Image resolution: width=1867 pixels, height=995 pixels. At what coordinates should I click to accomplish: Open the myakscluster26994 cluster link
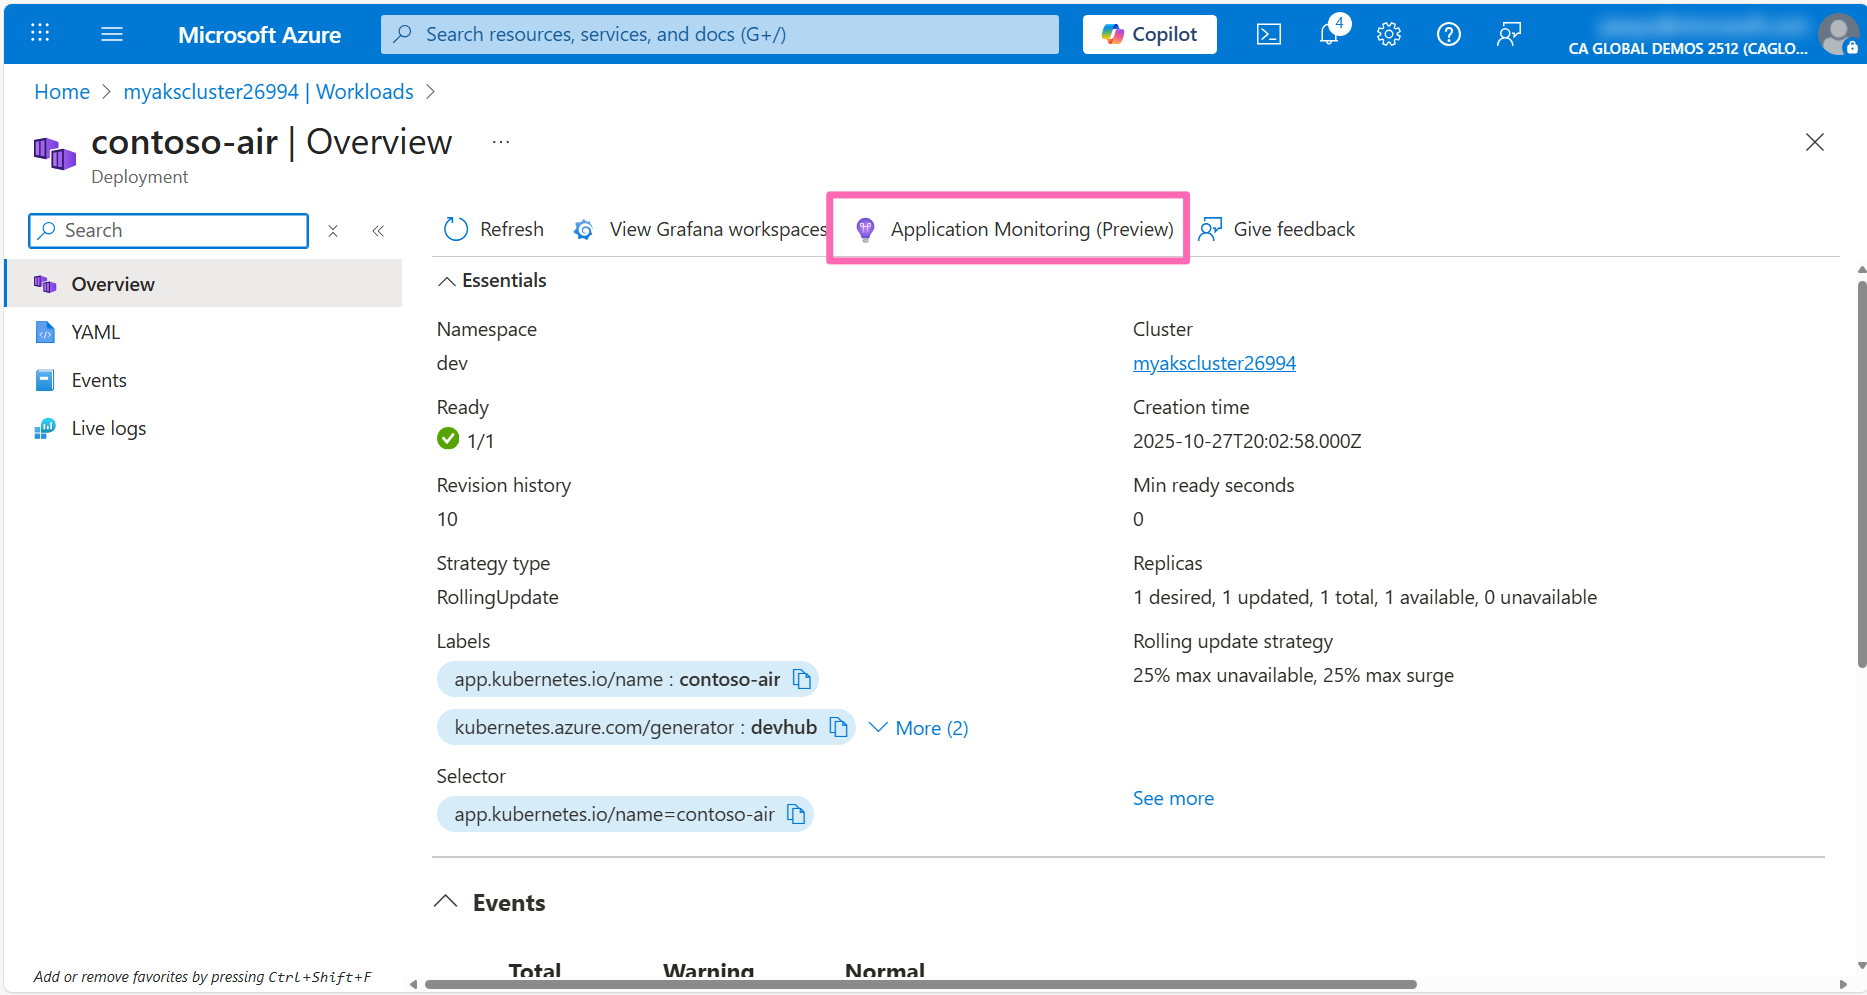pos(1213,362)
